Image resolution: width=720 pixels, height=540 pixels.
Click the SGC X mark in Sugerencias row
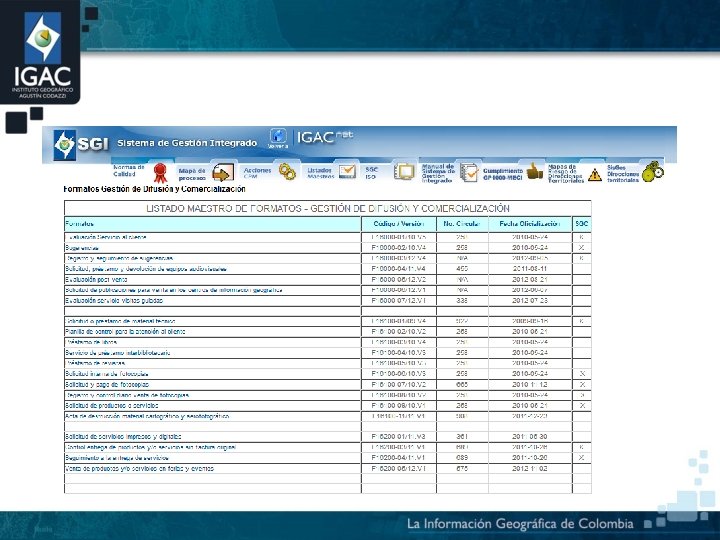coord(582,248)
